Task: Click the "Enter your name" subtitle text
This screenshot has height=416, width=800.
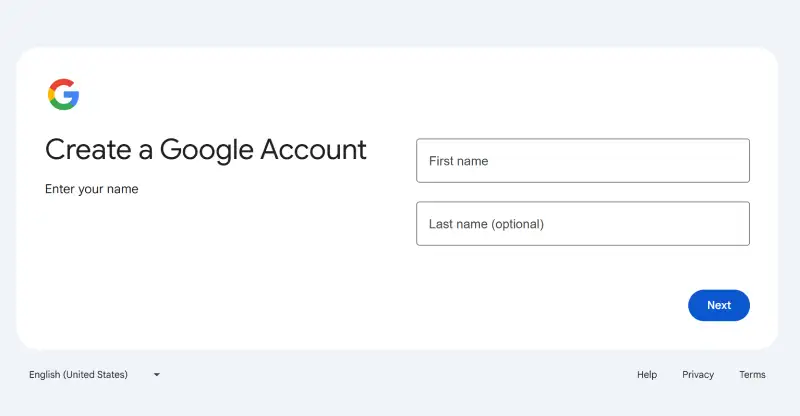Action: pyautogui.click(x=92, y=189)
